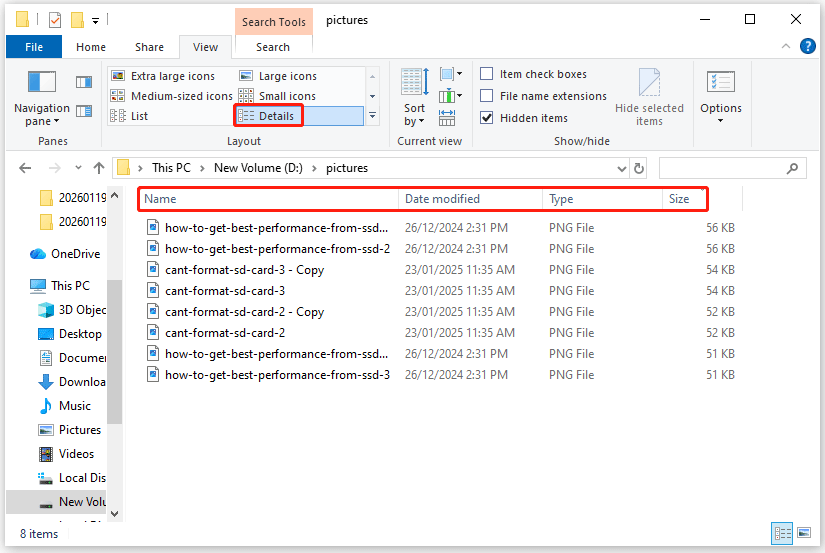Select Large icons layout
This screenshot has width=825, height=553.
click(278, 76)
